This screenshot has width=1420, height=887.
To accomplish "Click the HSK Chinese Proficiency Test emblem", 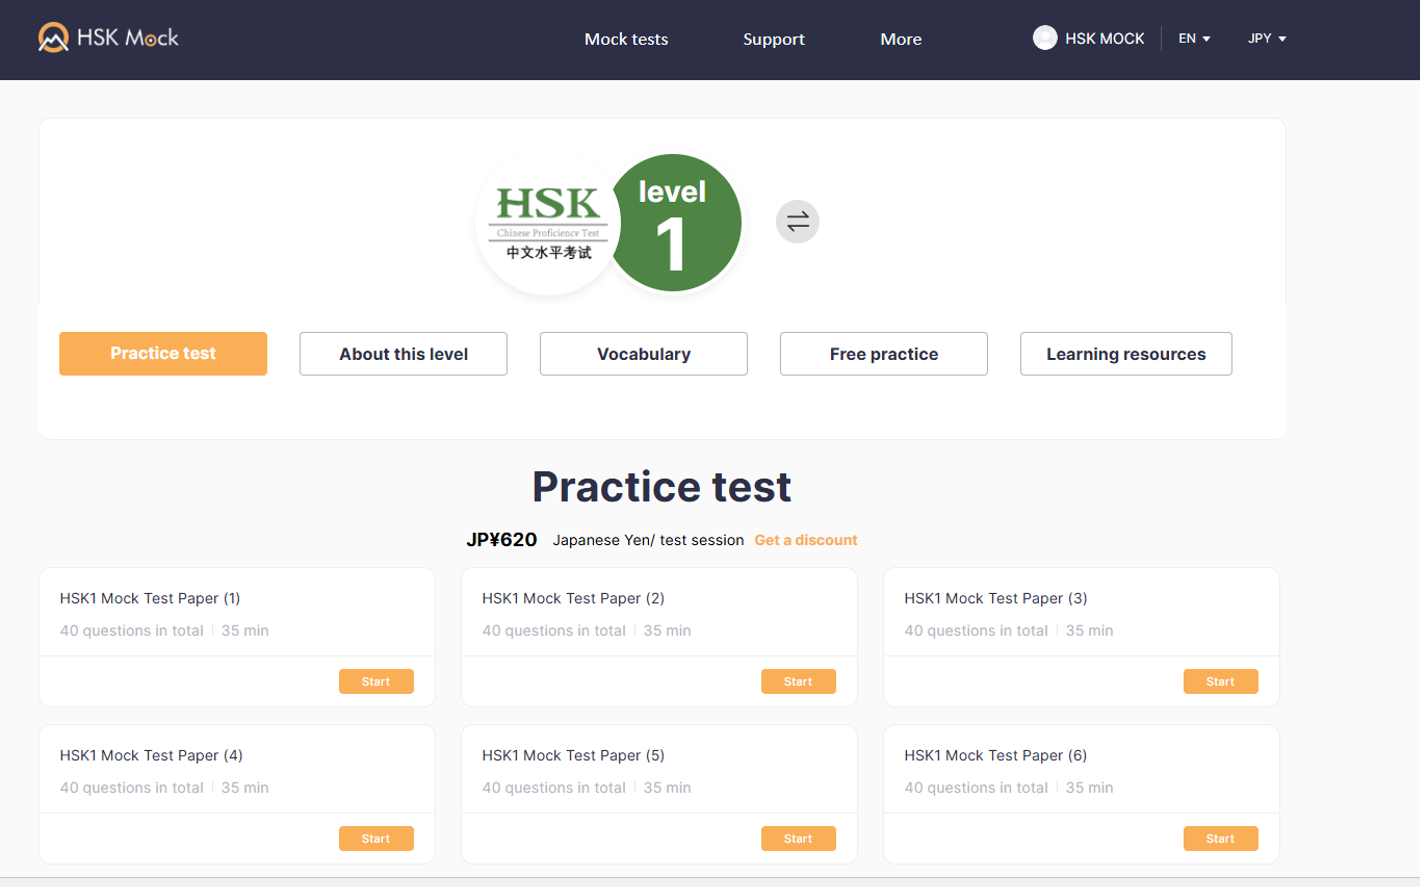I will point(547,224).
